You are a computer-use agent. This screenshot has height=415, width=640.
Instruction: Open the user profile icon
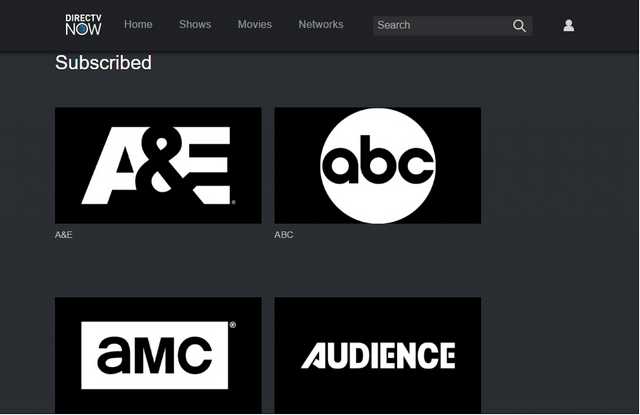pos(569,25)
